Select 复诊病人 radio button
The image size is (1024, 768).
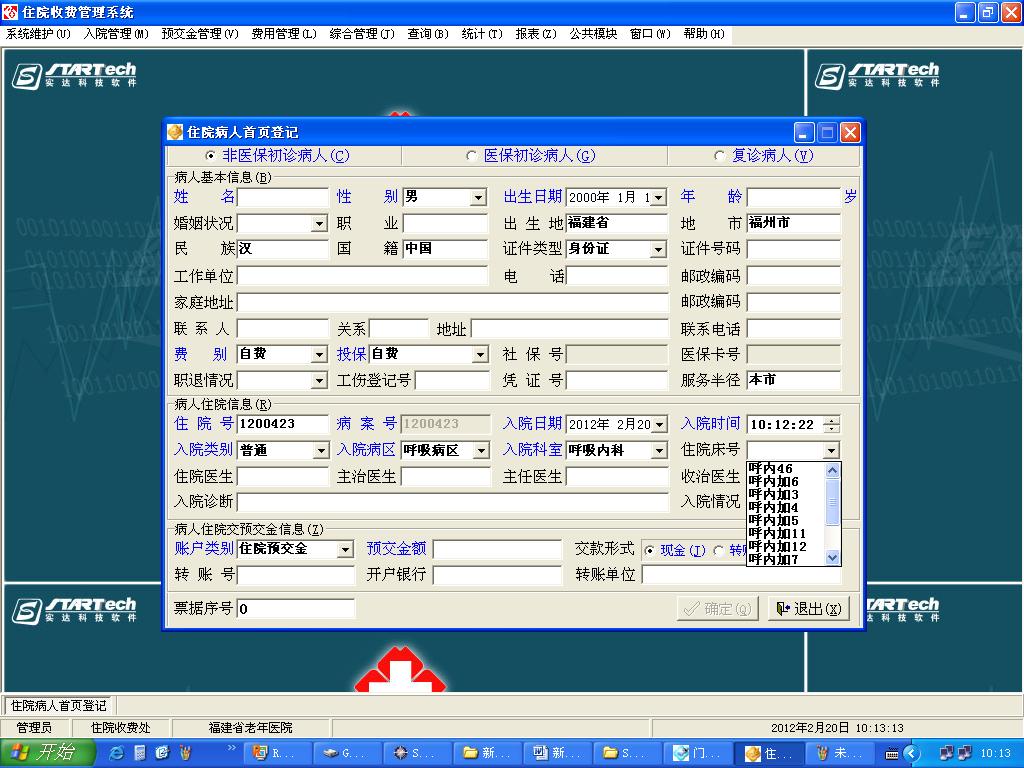click(719, 155)
